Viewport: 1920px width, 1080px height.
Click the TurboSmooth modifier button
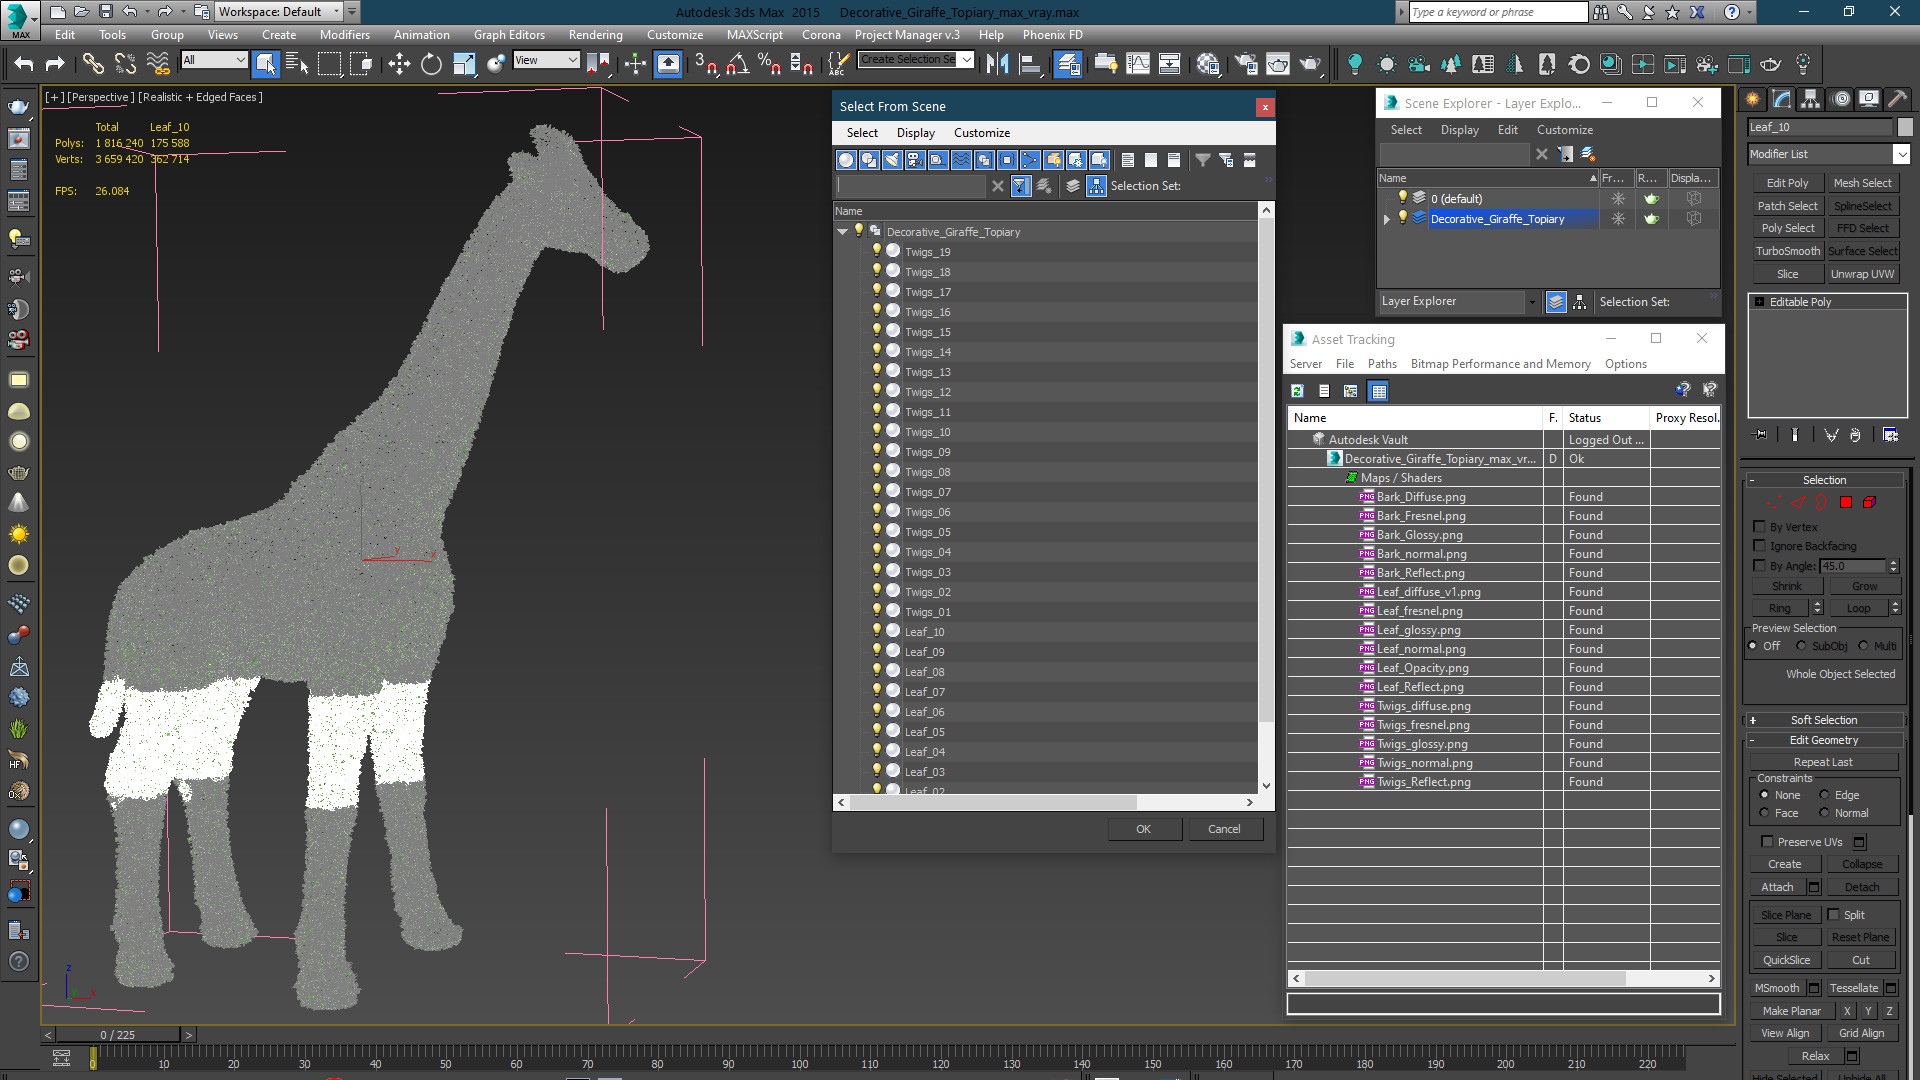pyautogui.click(x=1787, y=251)
